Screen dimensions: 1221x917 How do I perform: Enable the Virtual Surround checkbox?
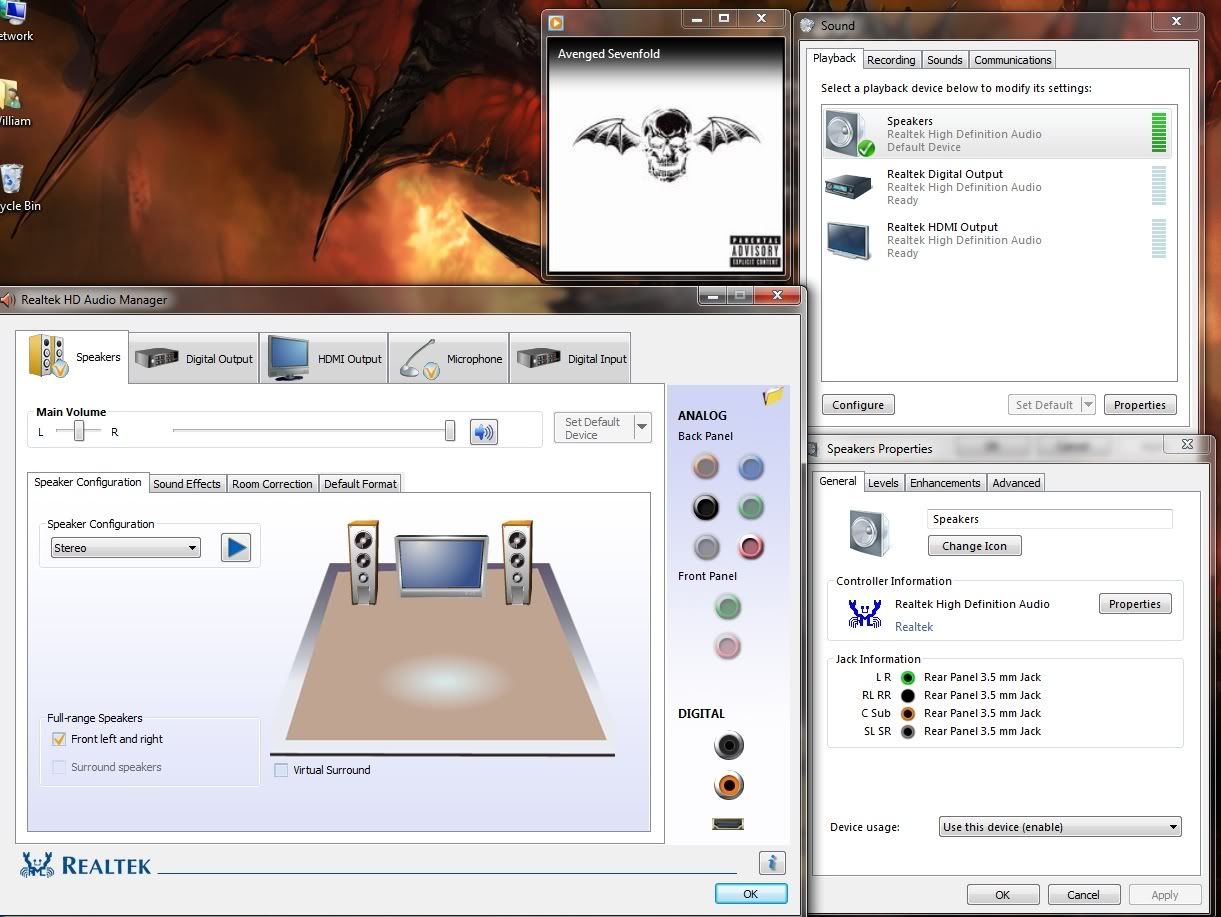pos(281,770)
